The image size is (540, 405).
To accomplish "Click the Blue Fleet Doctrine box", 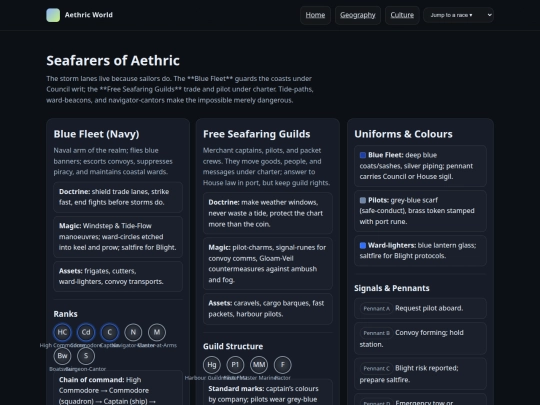I will [x=118, y=197].
